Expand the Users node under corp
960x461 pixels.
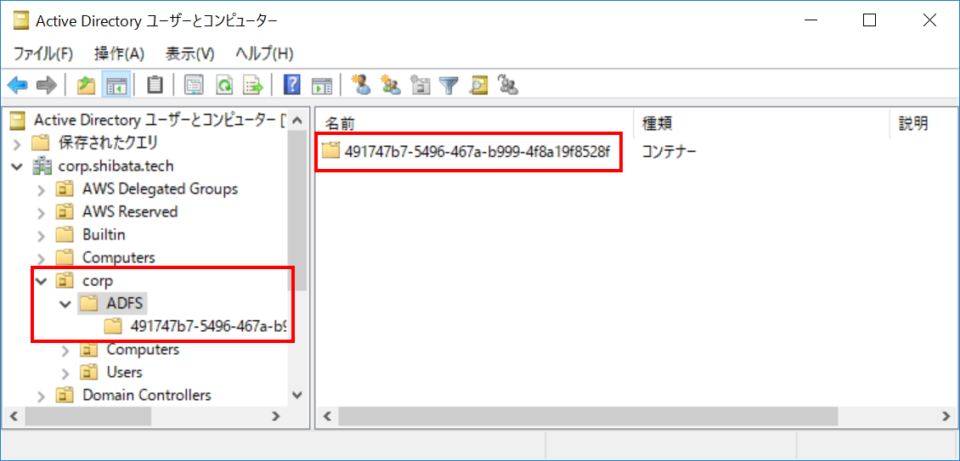click(x=66, y=372)
